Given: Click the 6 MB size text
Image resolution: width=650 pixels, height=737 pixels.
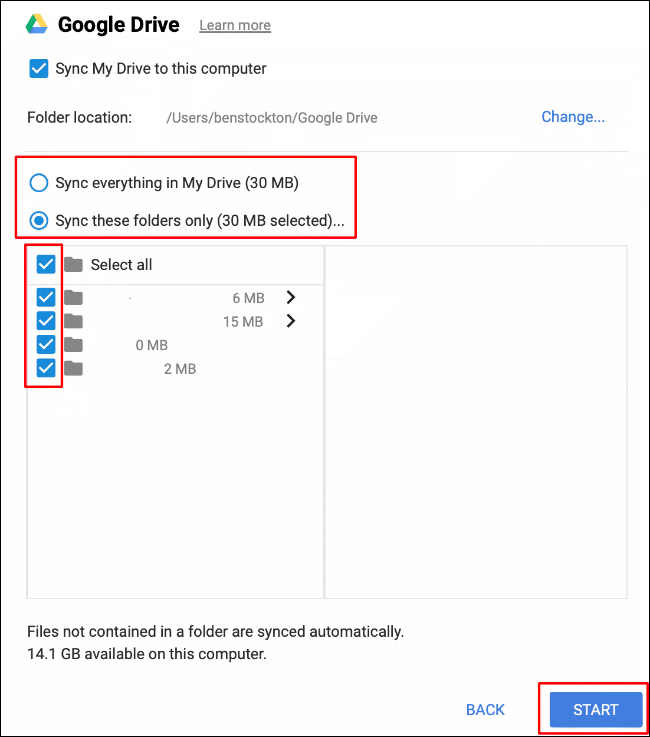Looking at the screenshot, I should [248, 298].
